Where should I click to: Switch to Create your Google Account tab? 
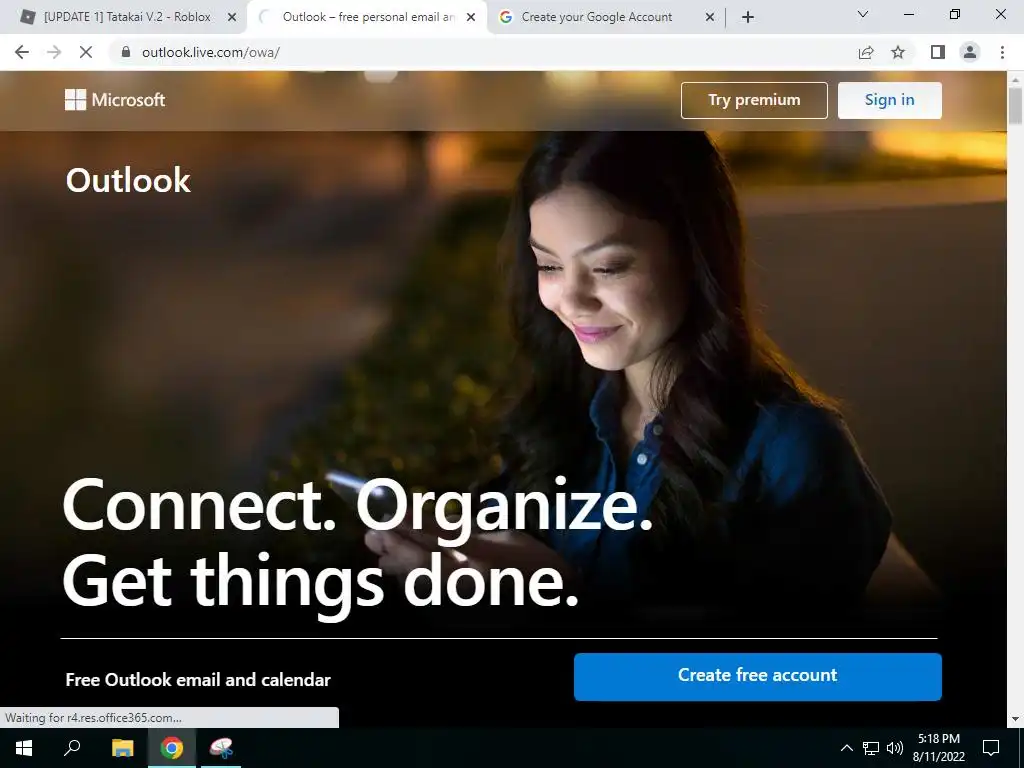pyautogui.click(x=596, y=17)
